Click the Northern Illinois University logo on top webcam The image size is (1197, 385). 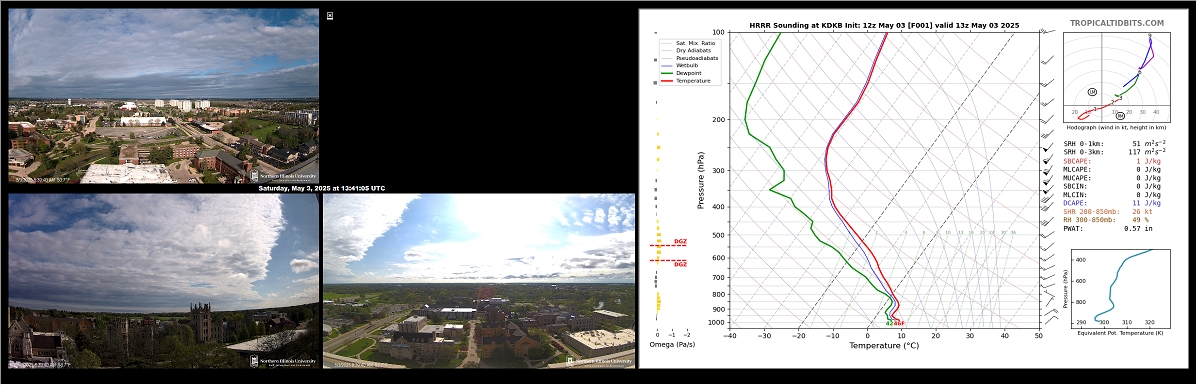coord(283,176)
